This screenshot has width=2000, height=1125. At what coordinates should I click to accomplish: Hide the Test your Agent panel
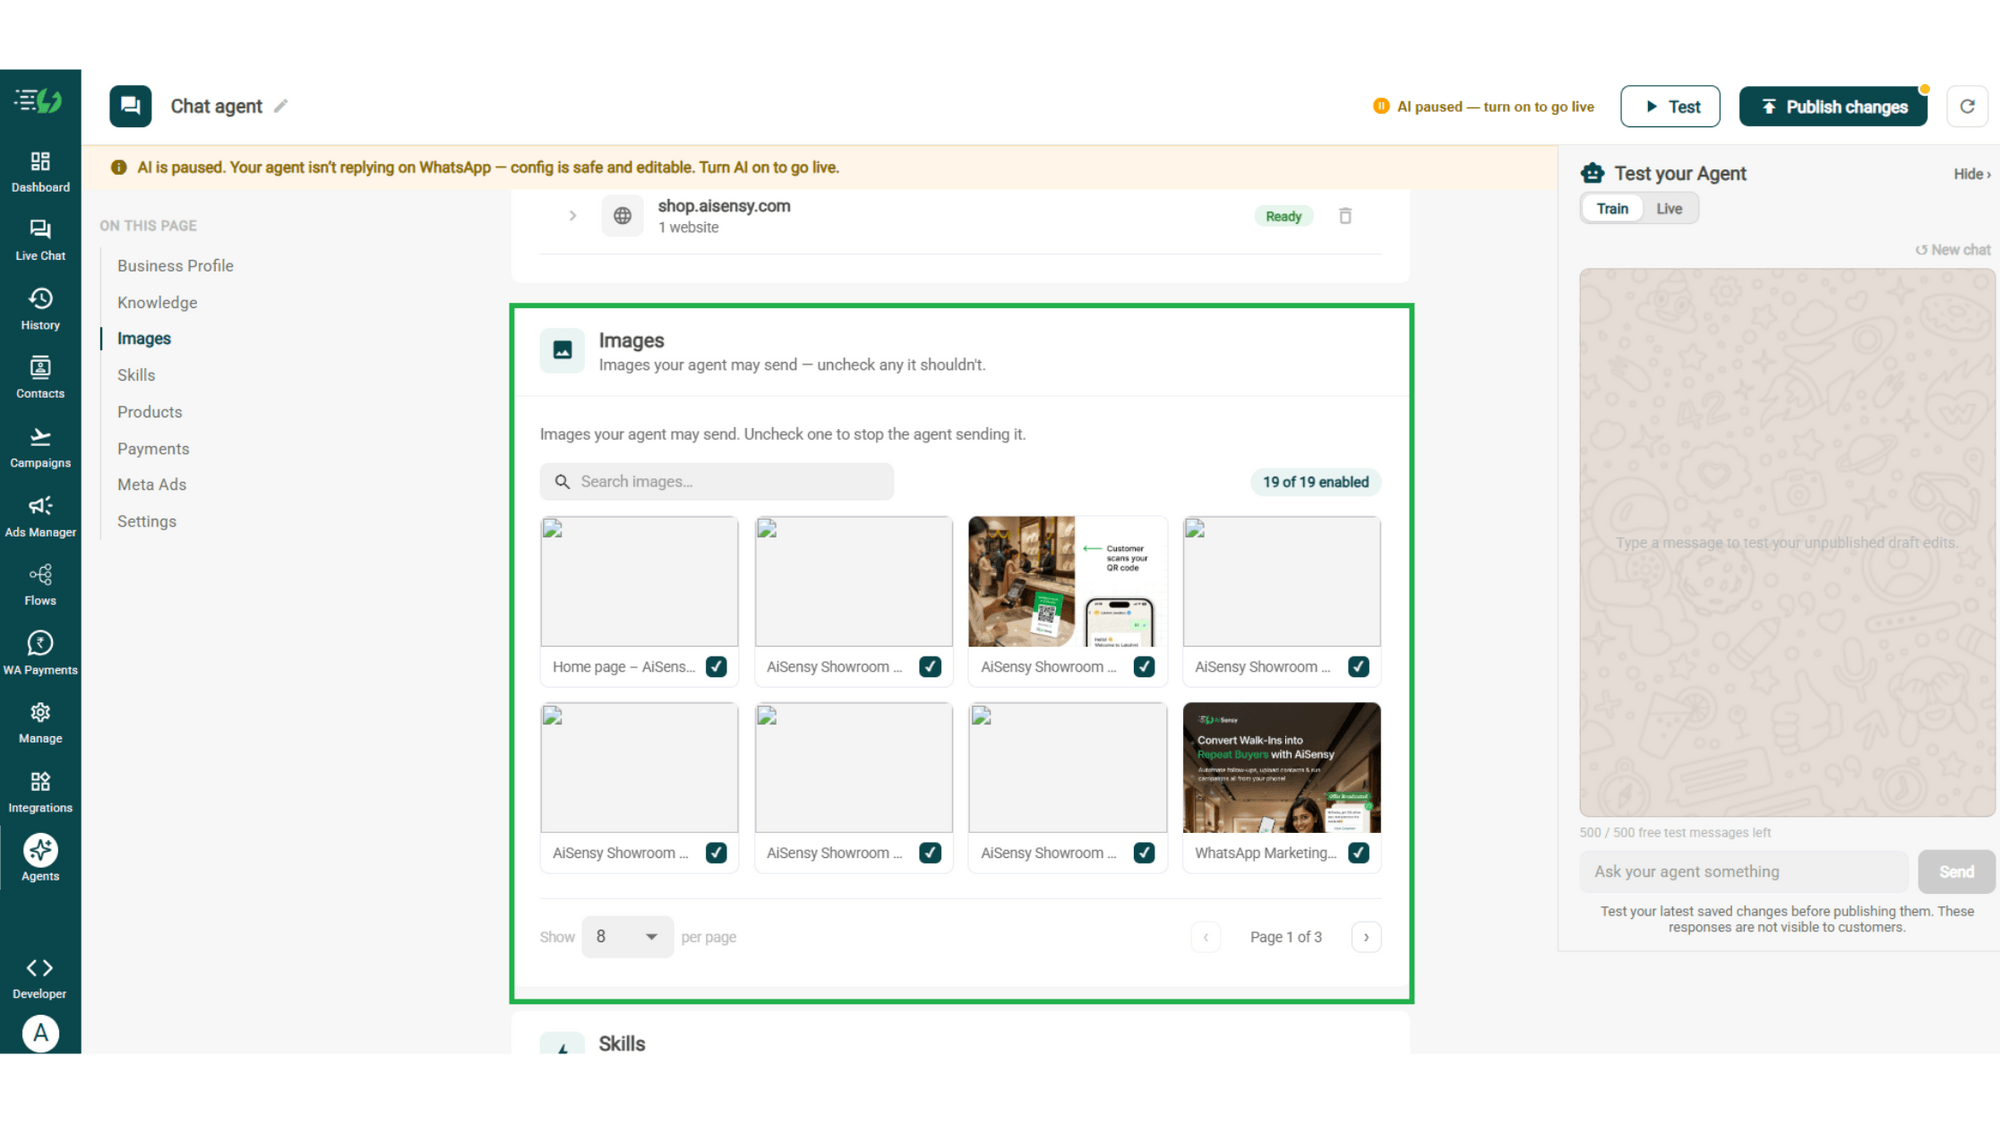1972,174
